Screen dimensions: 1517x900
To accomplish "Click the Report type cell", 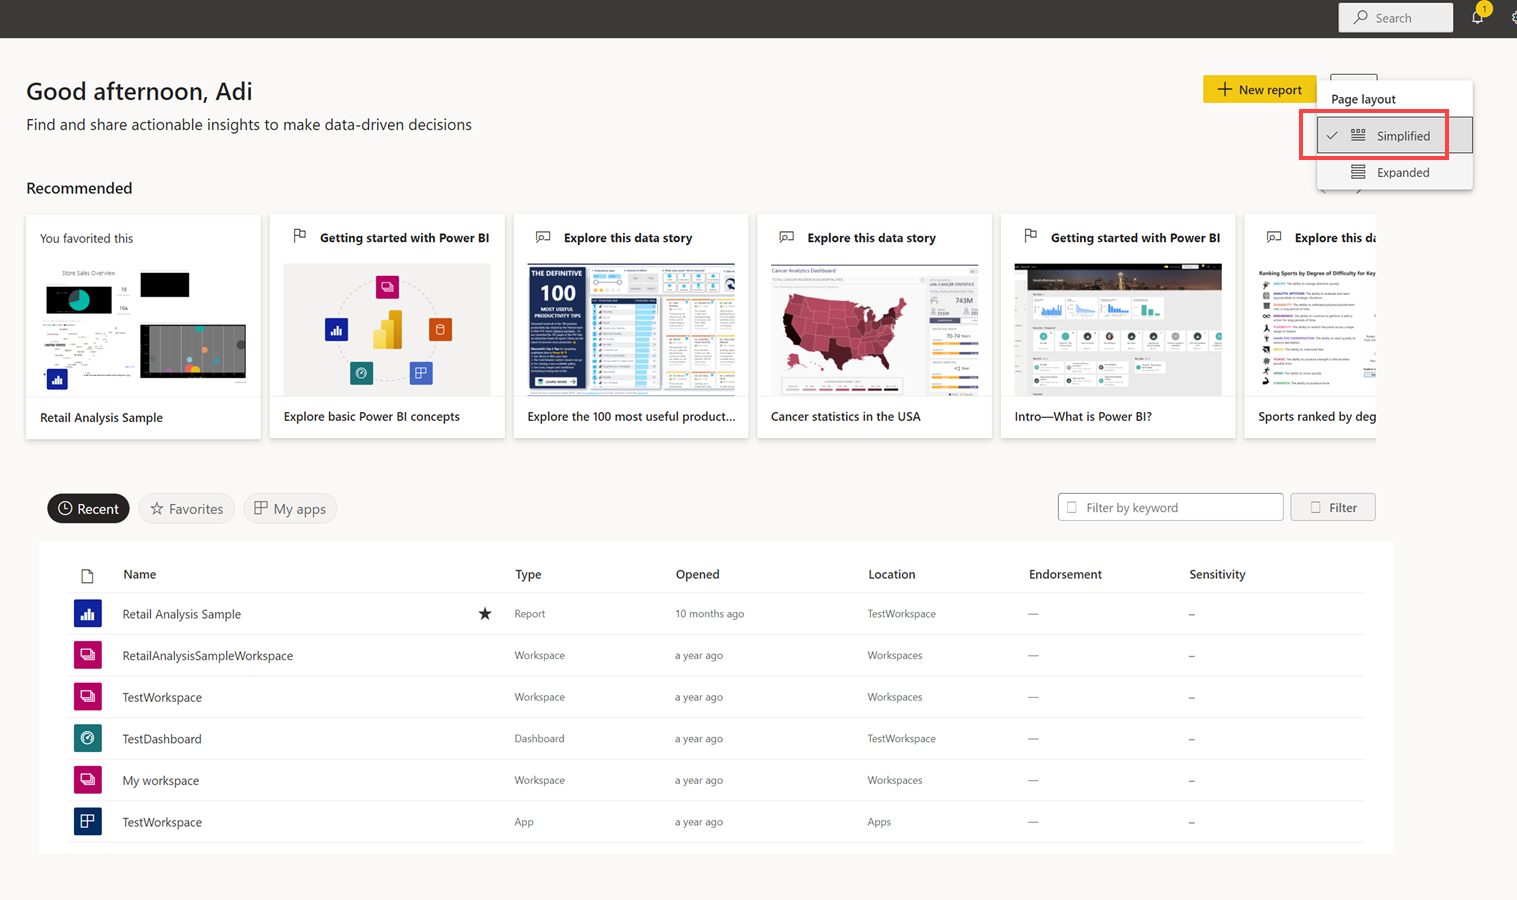I will tap(530, 614).
